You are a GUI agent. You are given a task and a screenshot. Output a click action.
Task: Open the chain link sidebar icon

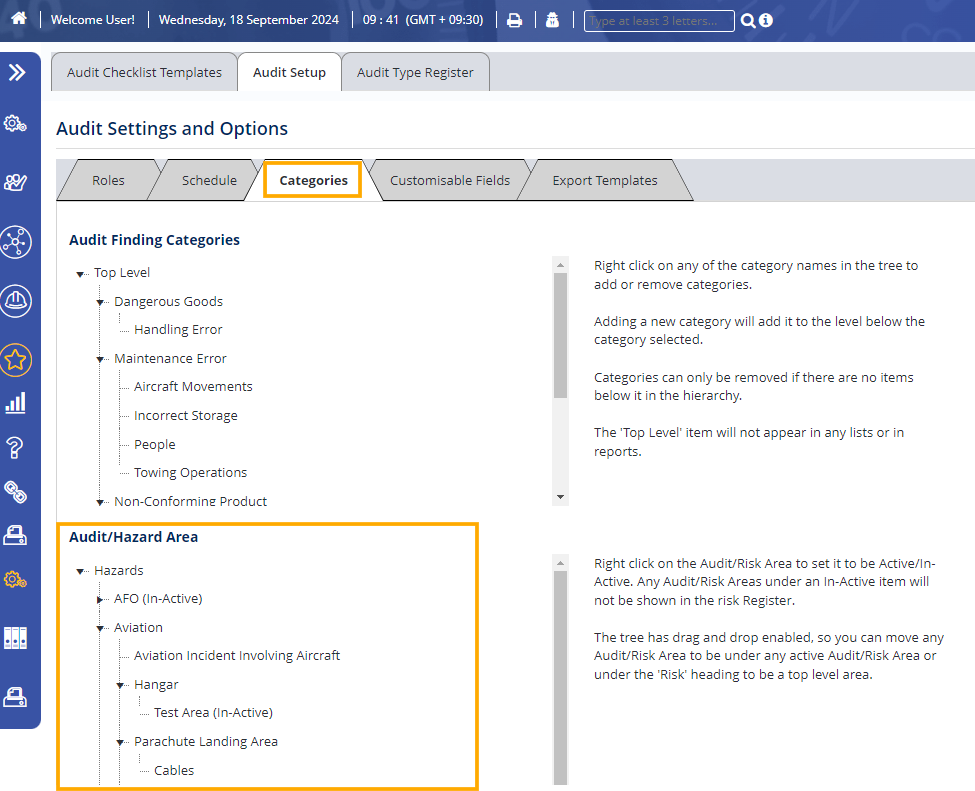coord(16,490)
